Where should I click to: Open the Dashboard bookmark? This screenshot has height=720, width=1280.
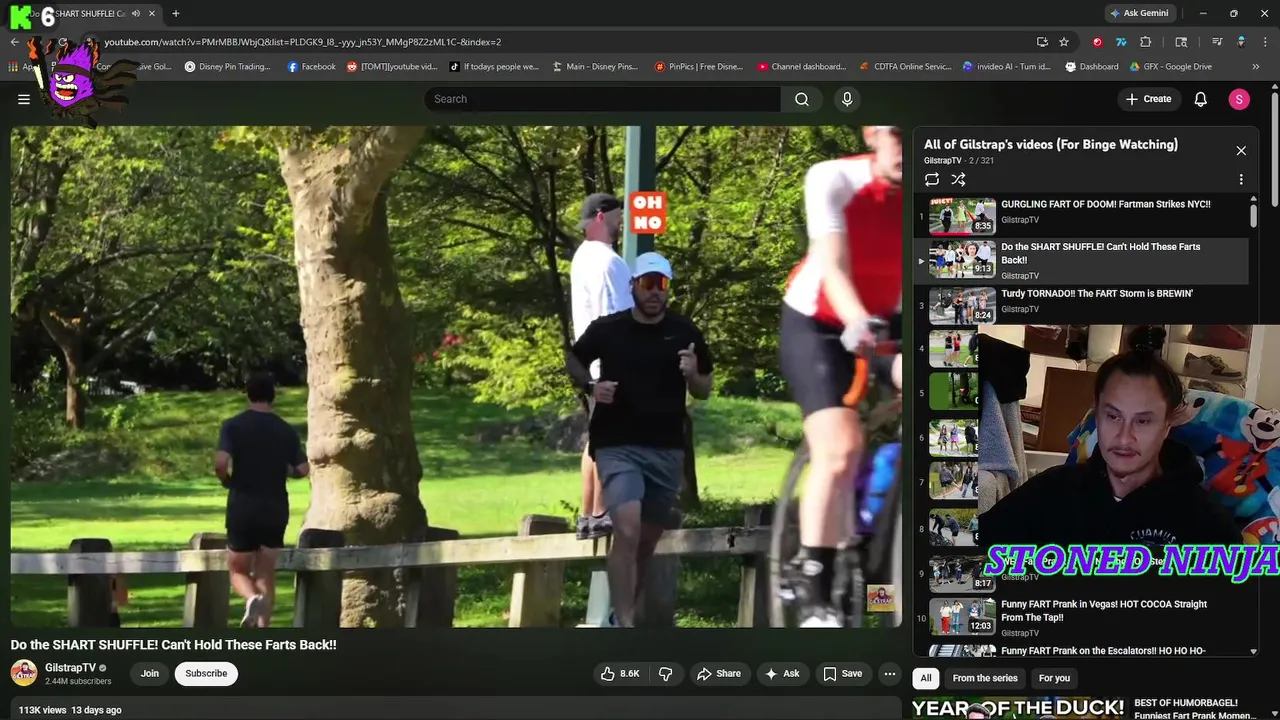pyautogui.click(x=1092, y=67)
